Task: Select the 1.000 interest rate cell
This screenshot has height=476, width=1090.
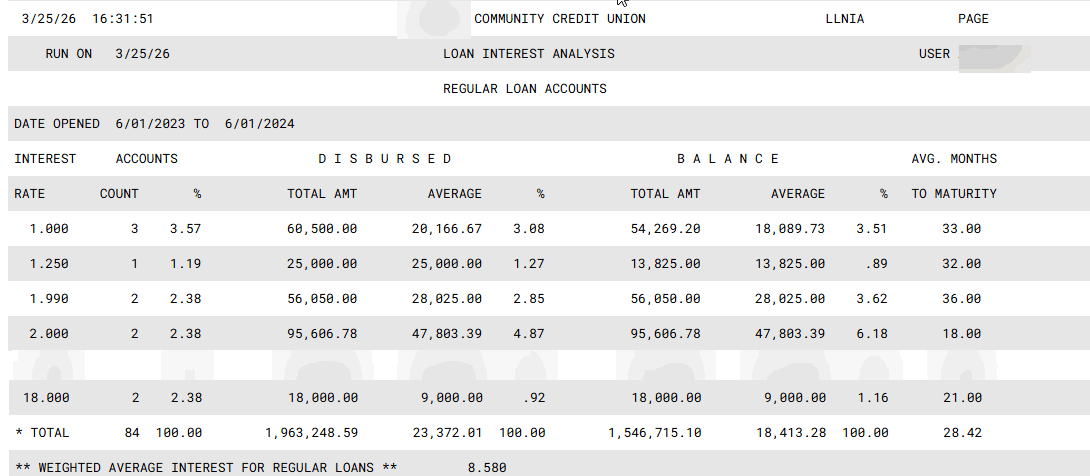Action: pos(49,228)
